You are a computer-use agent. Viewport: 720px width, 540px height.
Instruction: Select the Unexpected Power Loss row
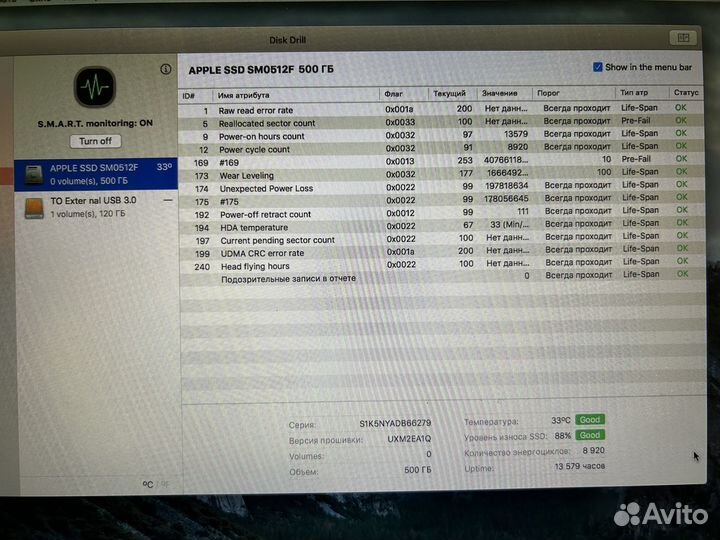(441, 186)
